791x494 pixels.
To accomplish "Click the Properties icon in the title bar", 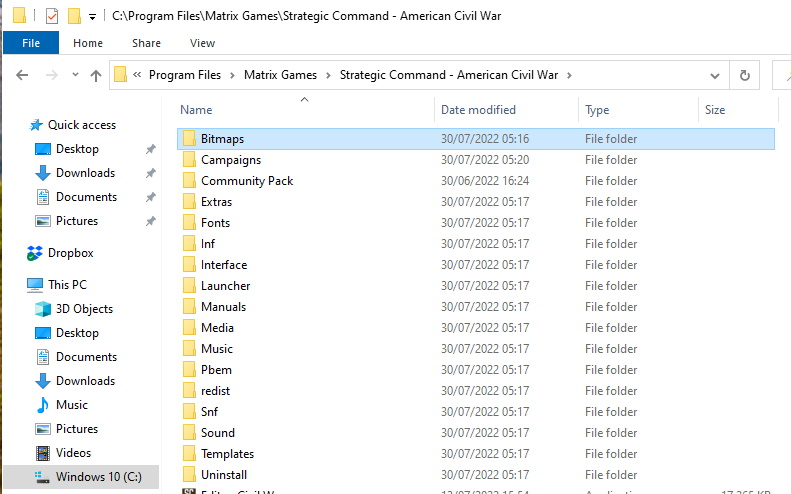I will [x=52, y=16].
